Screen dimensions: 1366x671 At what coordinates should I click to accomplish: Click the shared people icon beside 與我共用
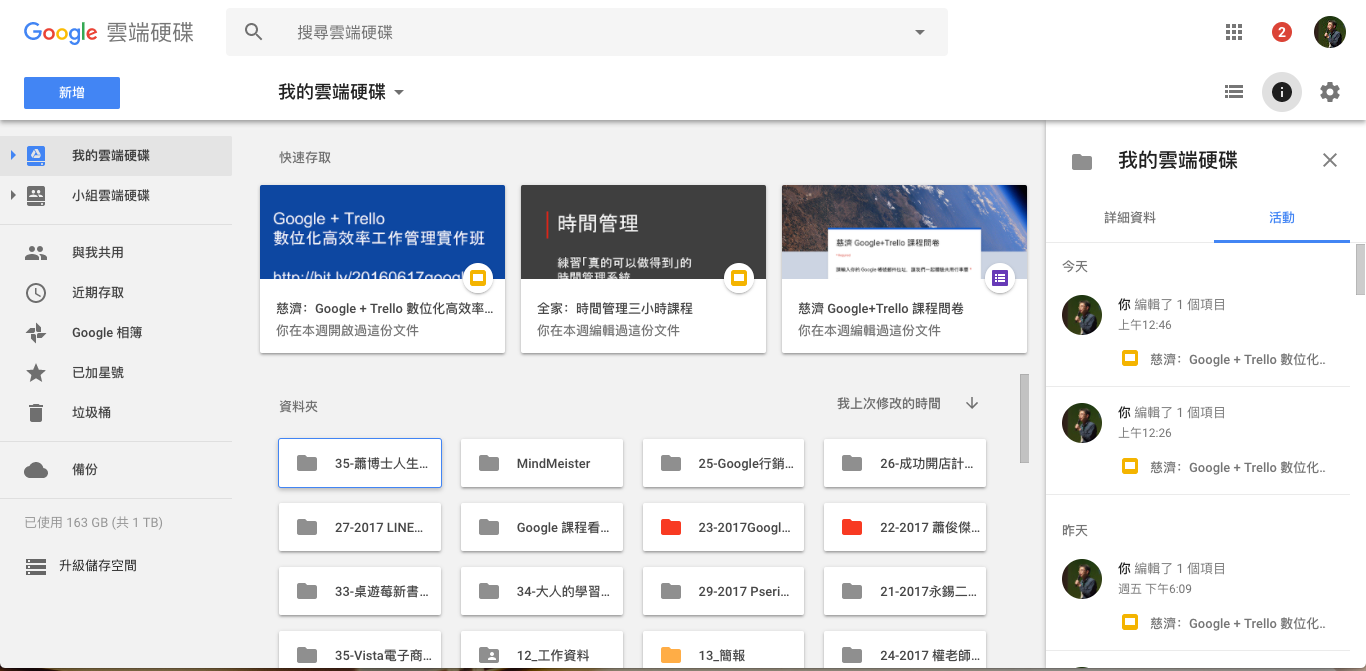(x=36, y=253)
